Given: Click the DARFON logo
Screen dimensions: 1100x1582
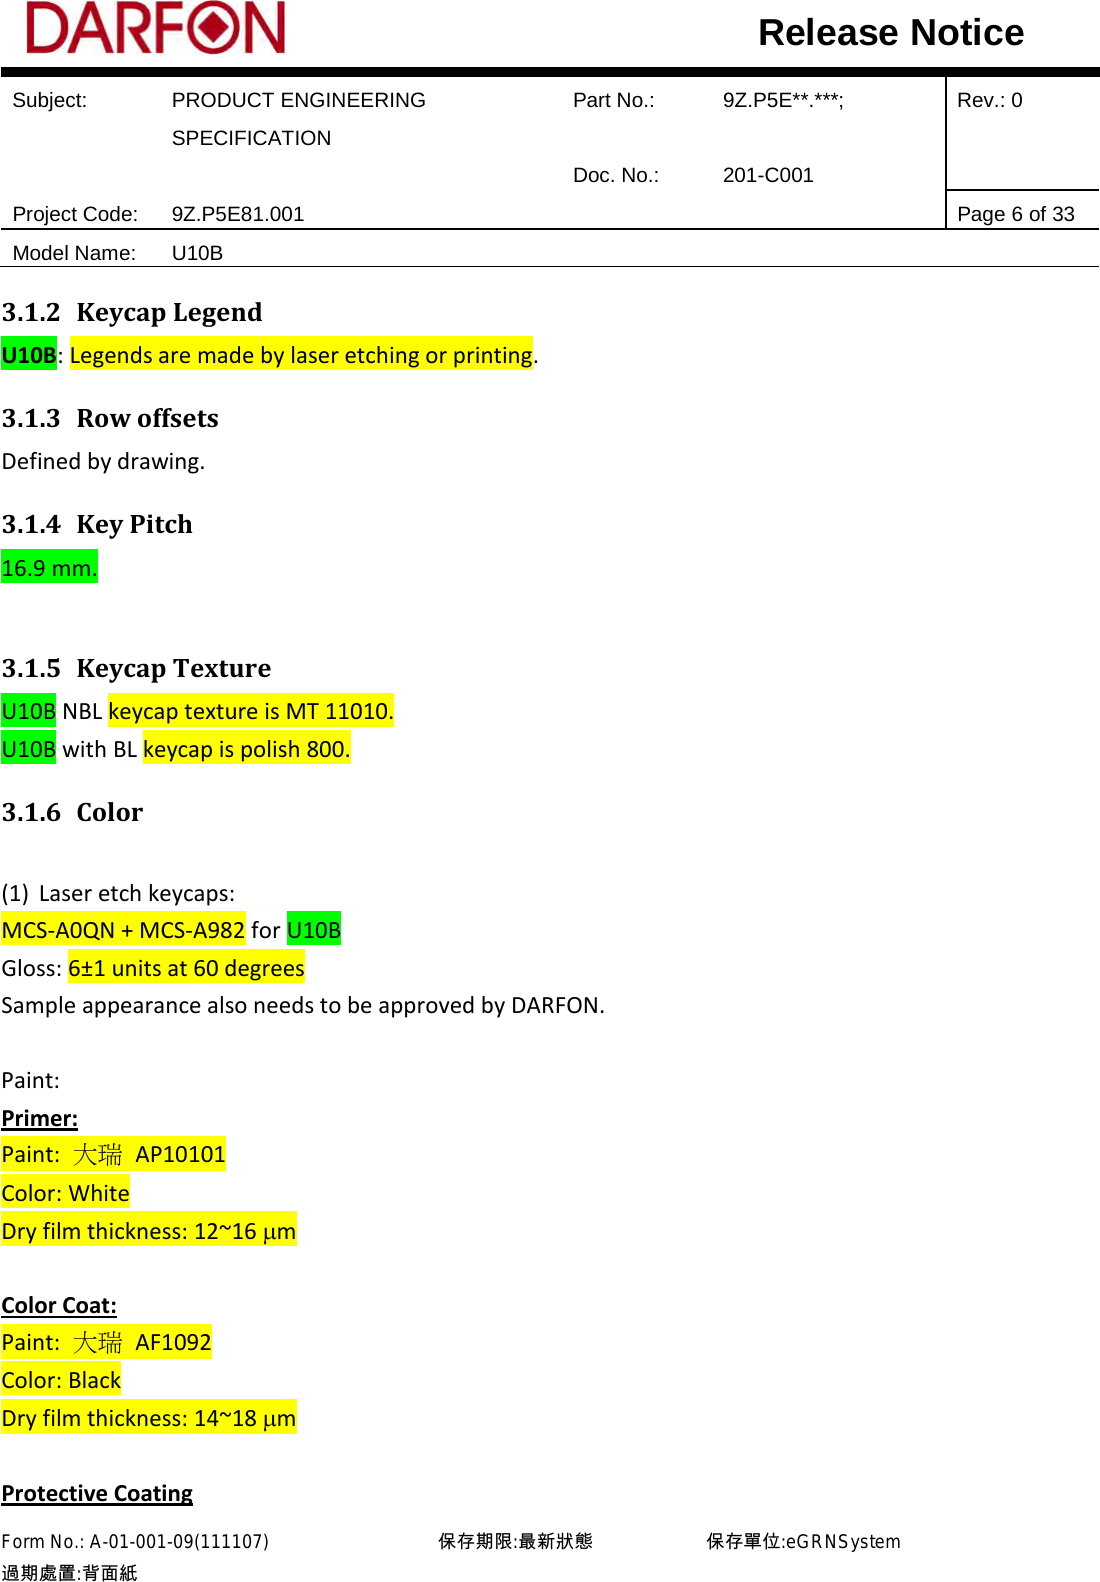Looking at the screenshot, I should click(x=156, y=28).
